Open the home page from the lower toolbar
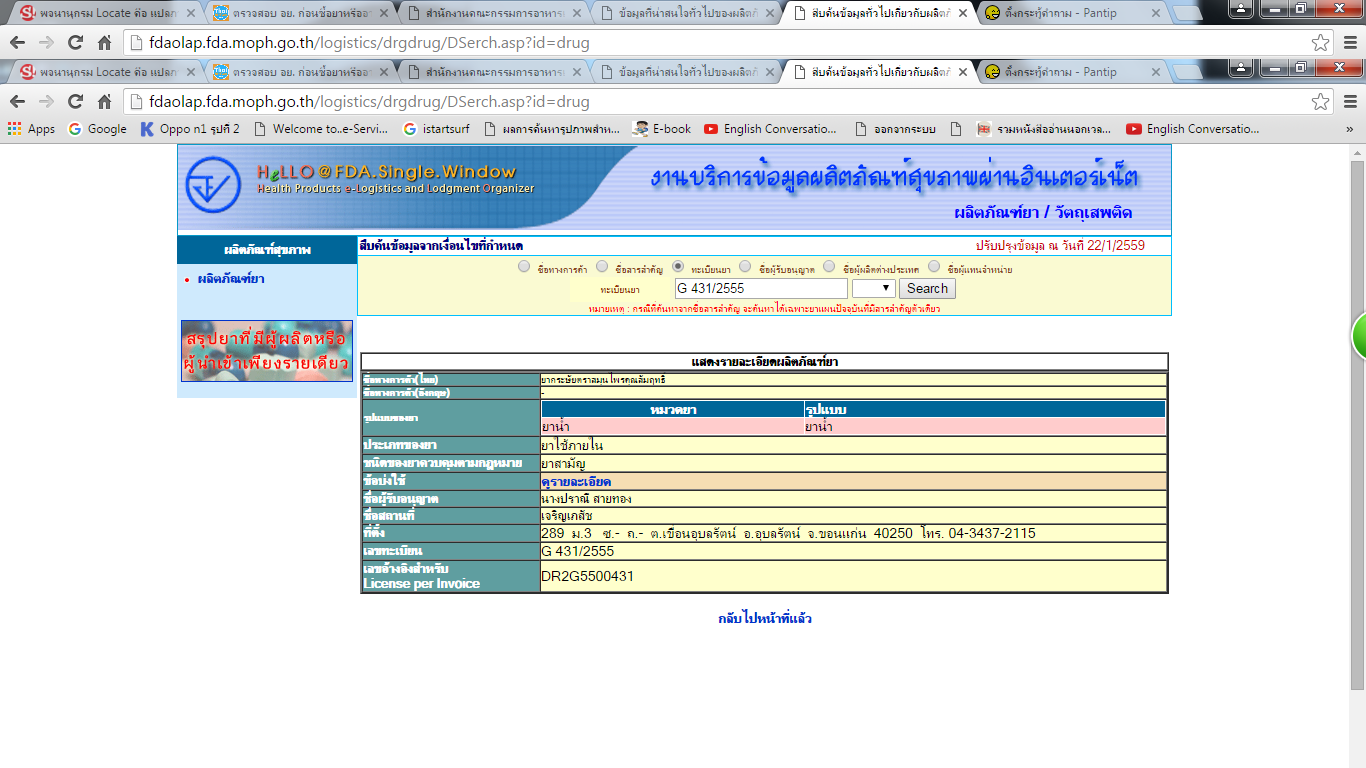The height and width of the screenshot is (768, 1366). click(x=104, y=101)
